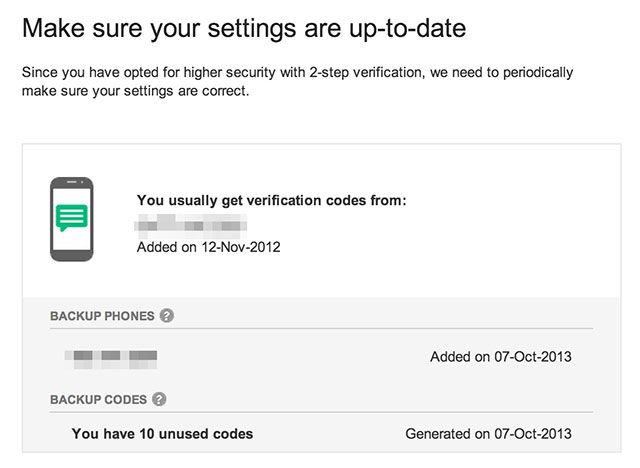640x468 pixels.
Task: Click the green message bubble on phone
Action: pos(72,217)
